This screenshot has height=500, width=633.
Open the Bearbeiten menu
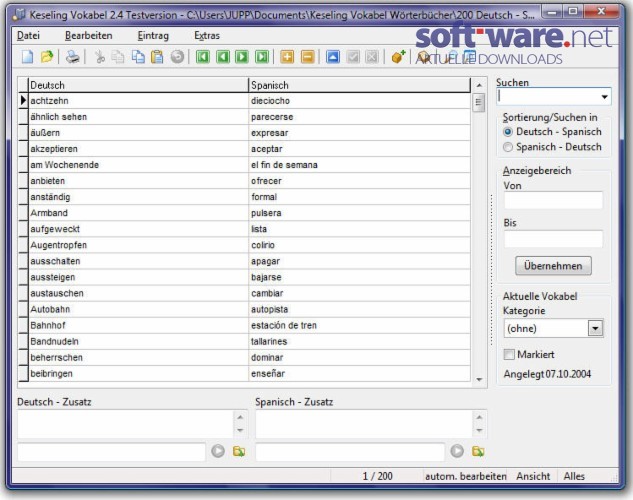tap(89, 36)
